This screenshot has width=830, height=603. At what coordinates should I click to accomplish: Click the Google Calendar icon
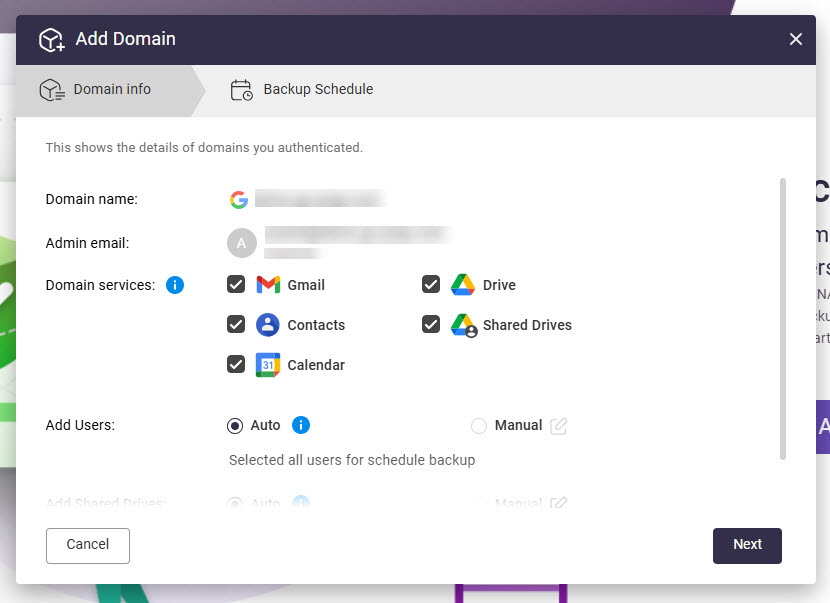click(268, 365)
